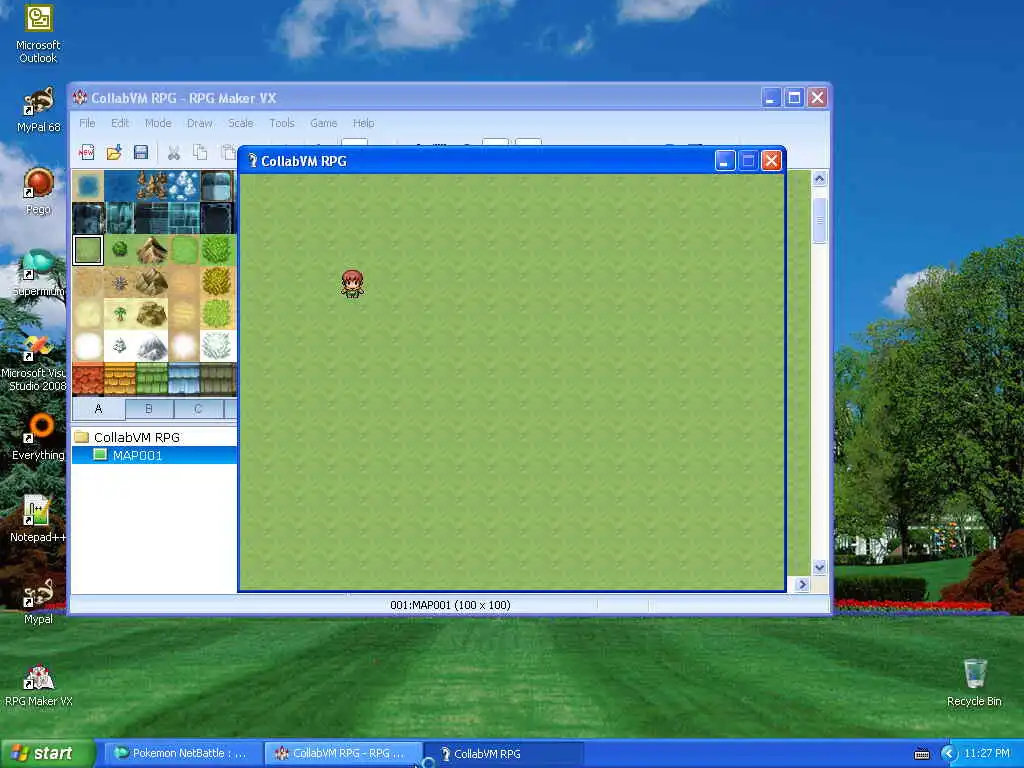Open the Everything desktop shortcut

pos(38,437)
